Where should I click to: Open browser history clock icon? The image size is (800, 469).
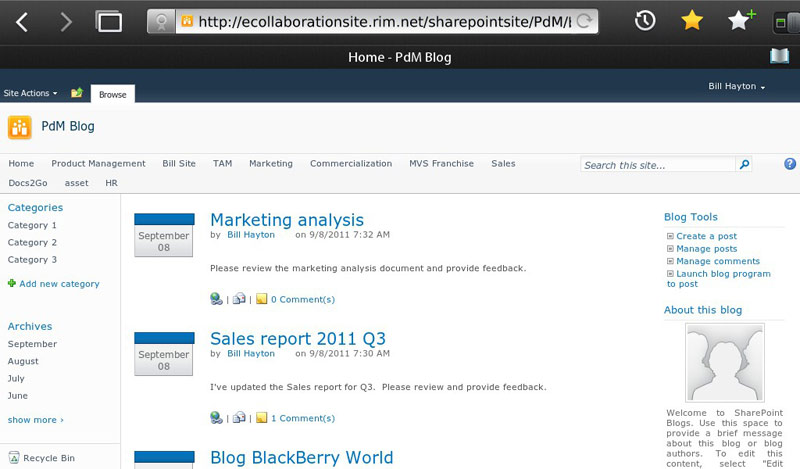click(645, 21)
